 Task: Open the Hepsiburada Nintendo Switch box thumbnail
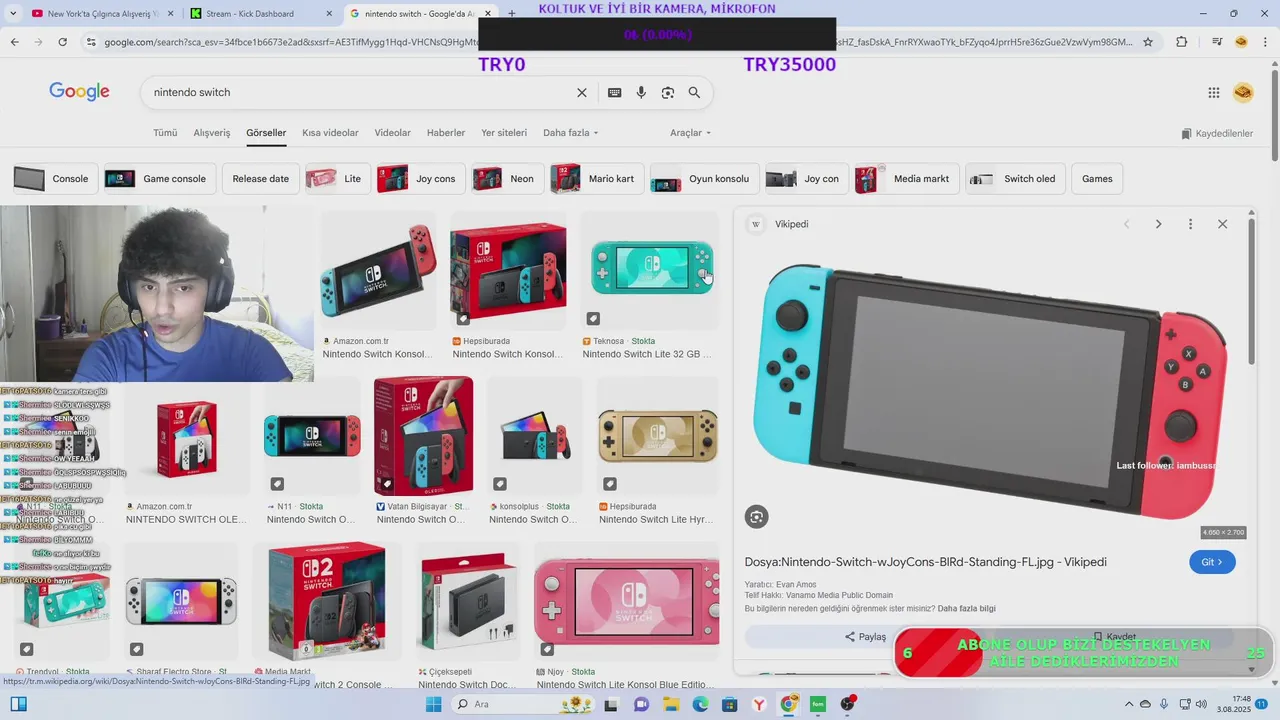tap(508, 271)
